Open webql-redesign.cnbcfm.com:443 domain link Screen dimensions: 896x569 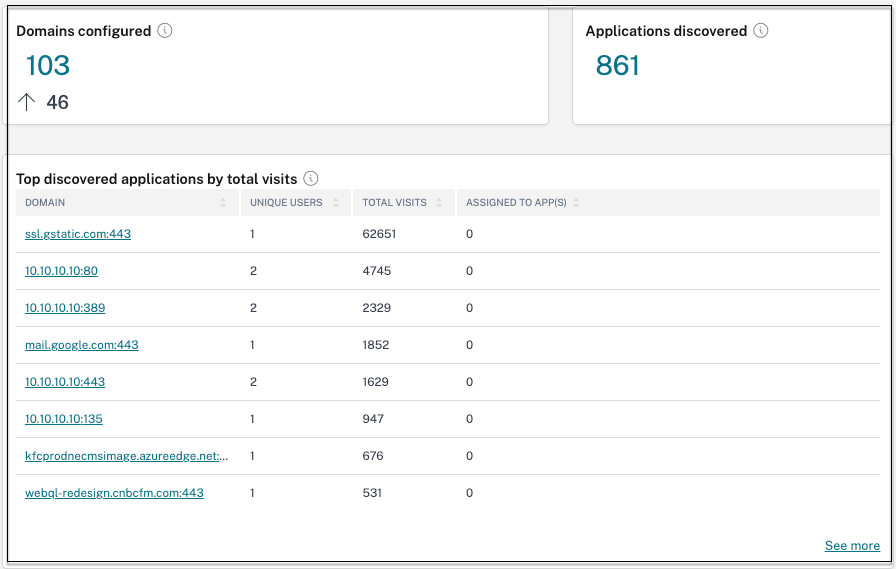114,493
